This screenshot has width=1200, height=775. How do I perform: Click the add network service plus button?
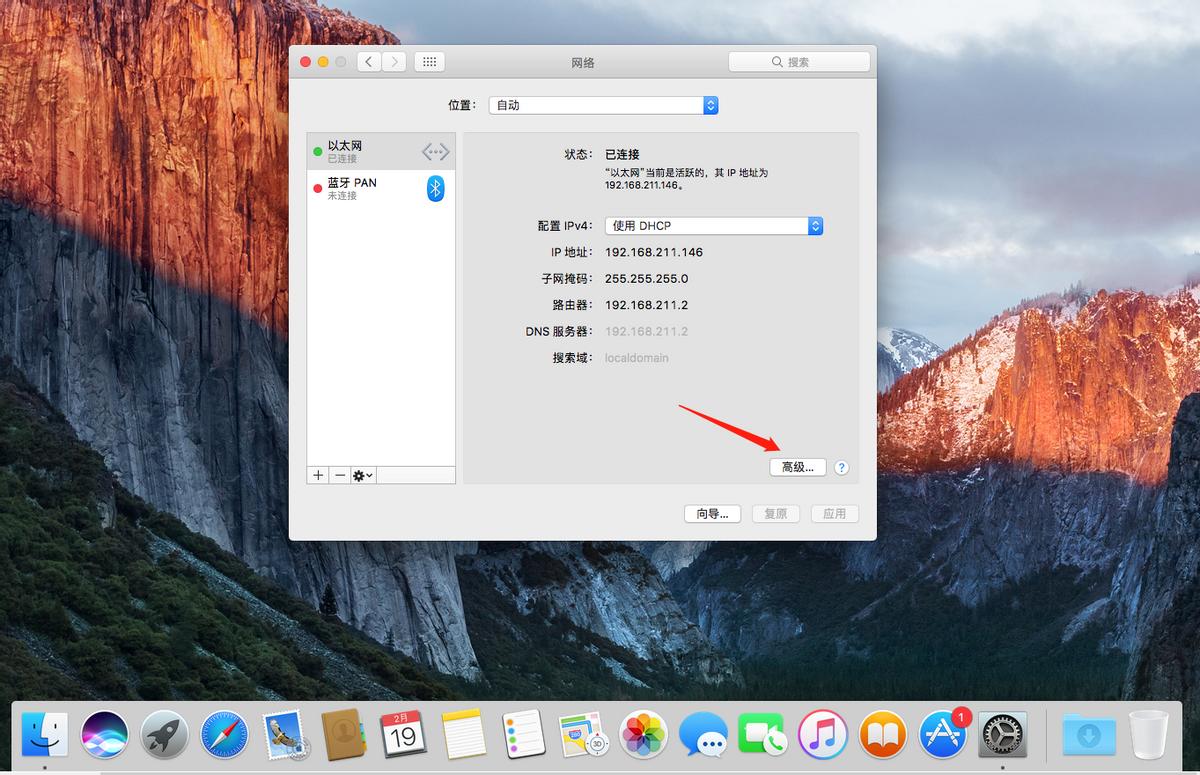318,475
